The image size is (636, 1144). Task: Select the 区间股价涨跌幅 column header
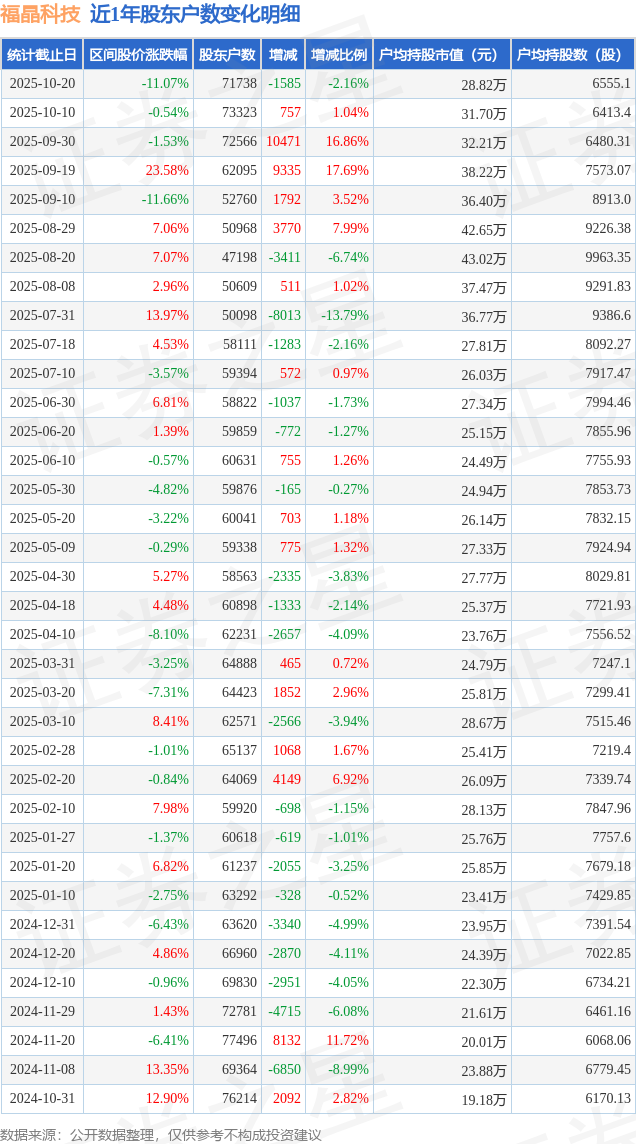click(138, 55)
